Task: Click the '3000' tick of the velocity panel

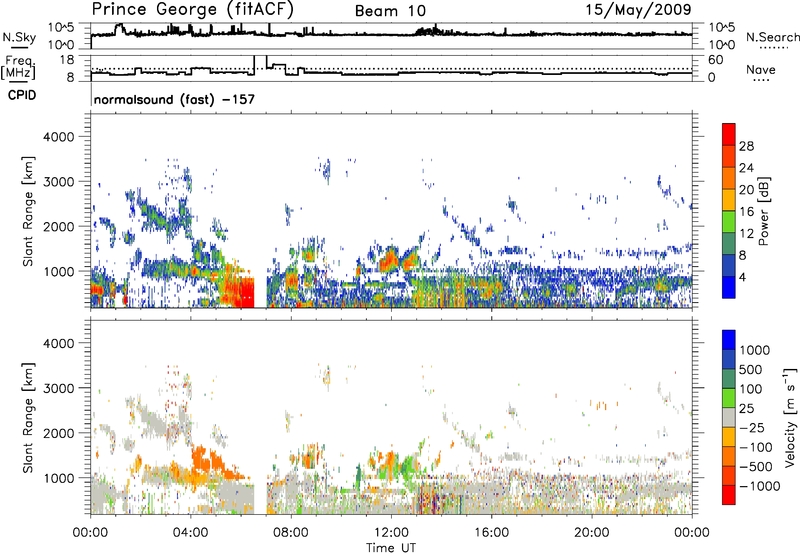Action: [59, 388]
